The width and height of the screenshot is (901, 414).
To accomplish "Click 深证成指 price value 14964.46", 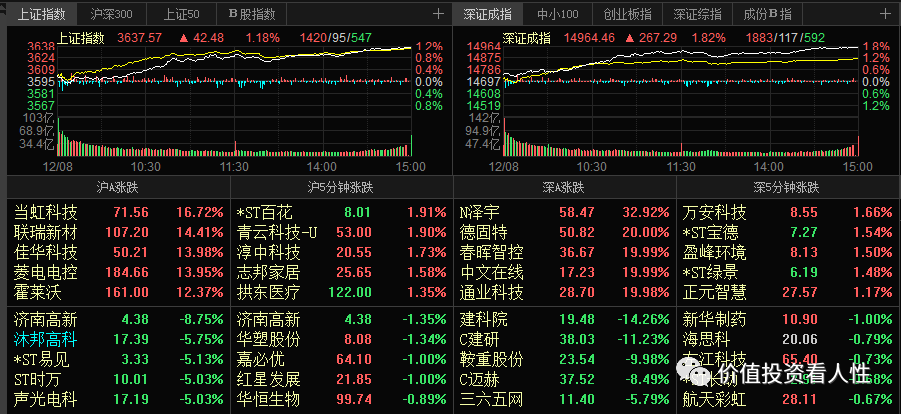I will click(x=589, y=39).
